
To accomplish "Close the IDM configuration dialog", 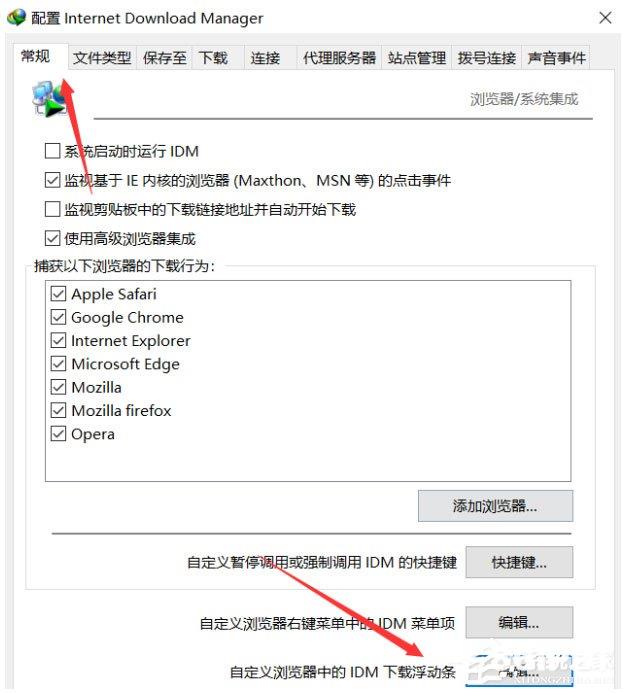I will [605, 18].
